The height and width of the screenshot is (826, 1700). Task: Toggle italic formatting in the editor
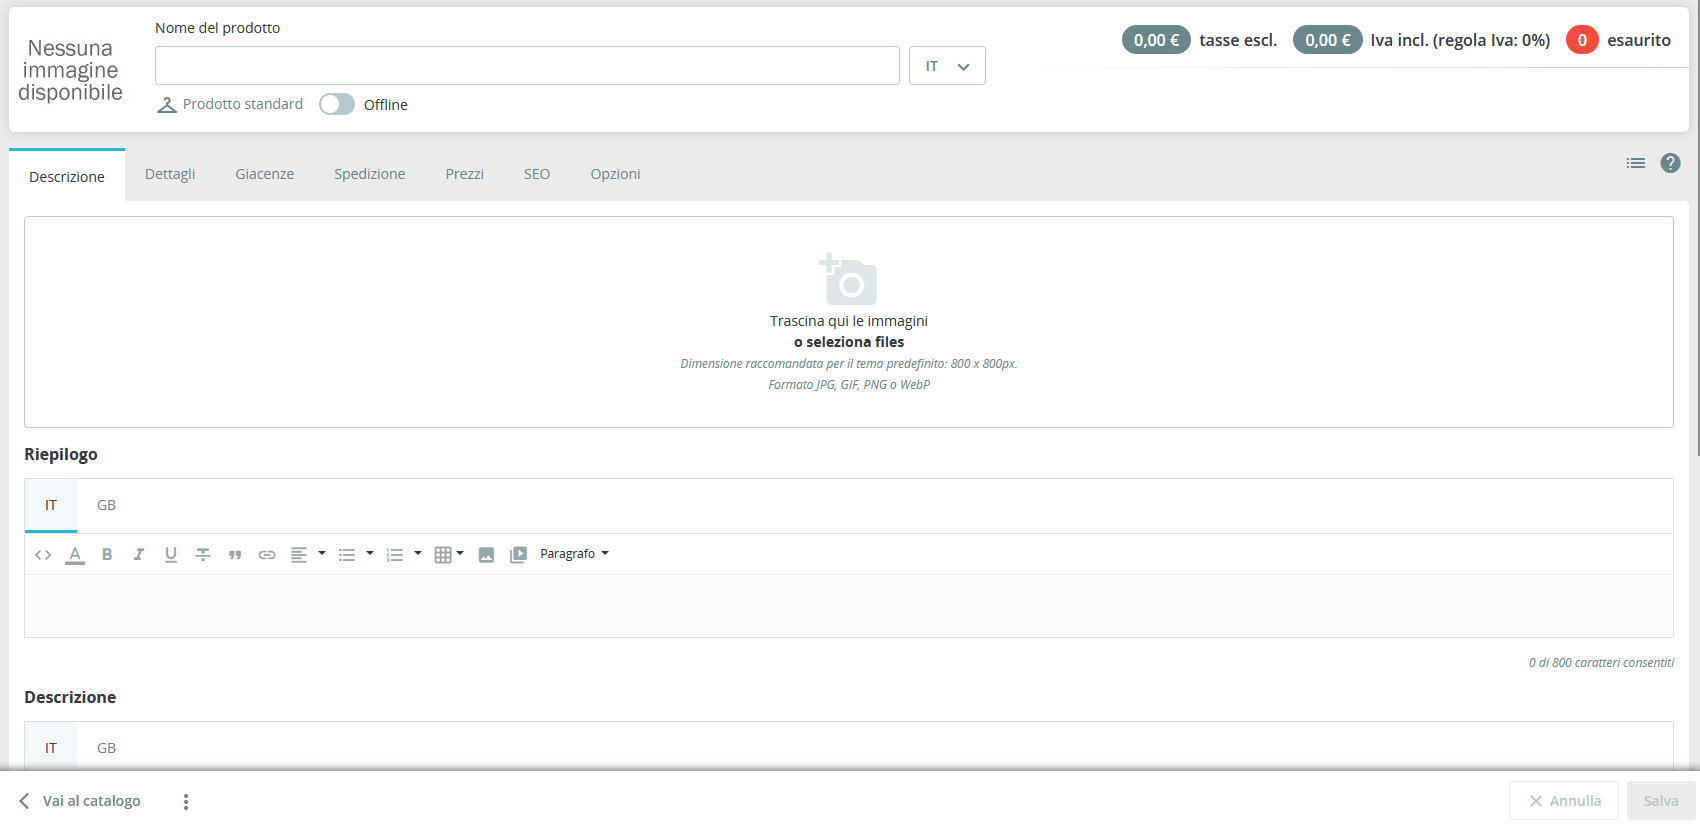[139, 554]
